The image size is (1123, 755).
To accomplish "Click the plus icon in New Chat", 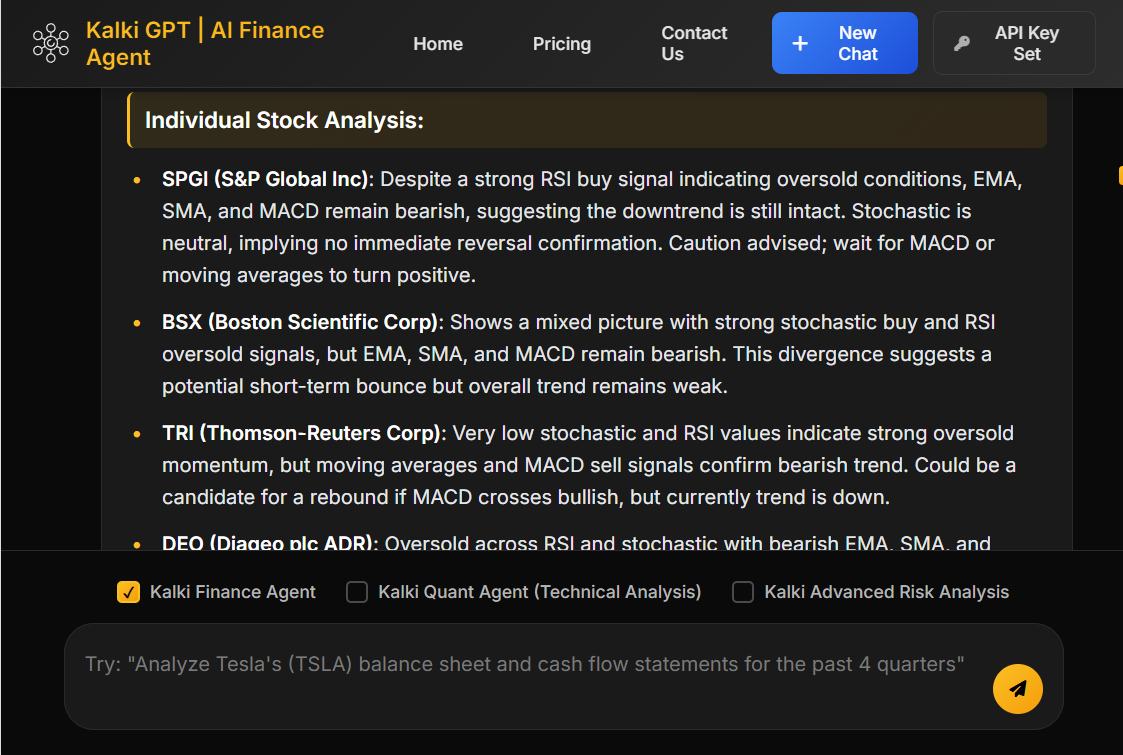I will point(800,43).
